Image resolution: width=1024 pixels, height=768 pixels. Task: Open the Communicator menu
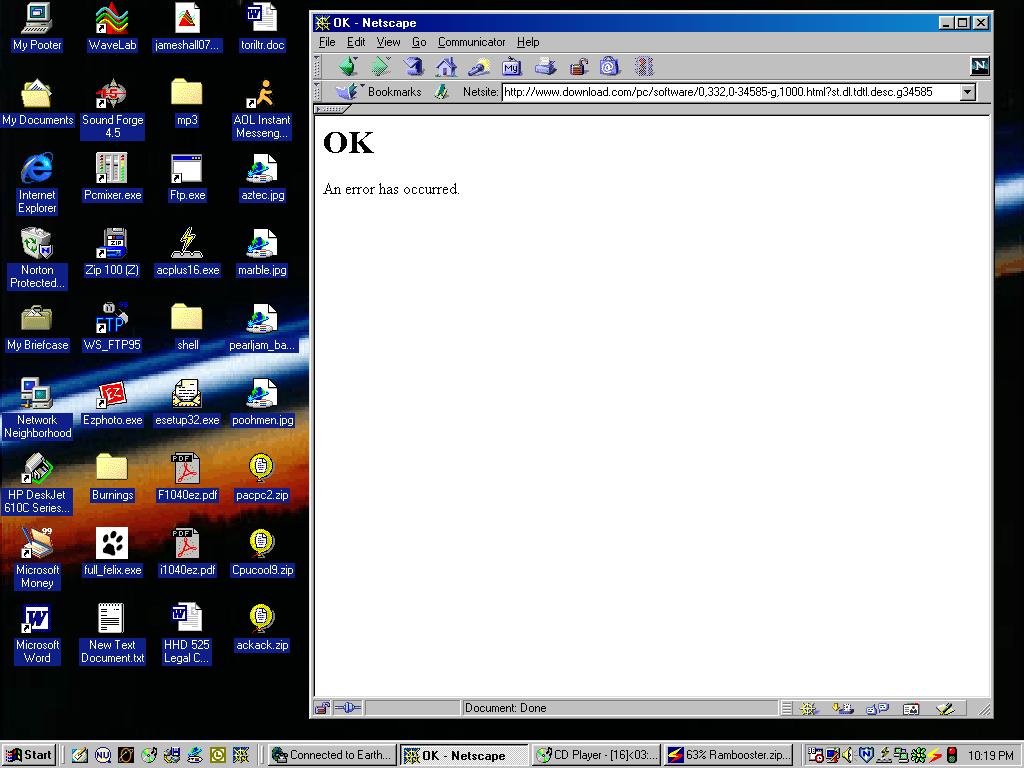point(472,42)
